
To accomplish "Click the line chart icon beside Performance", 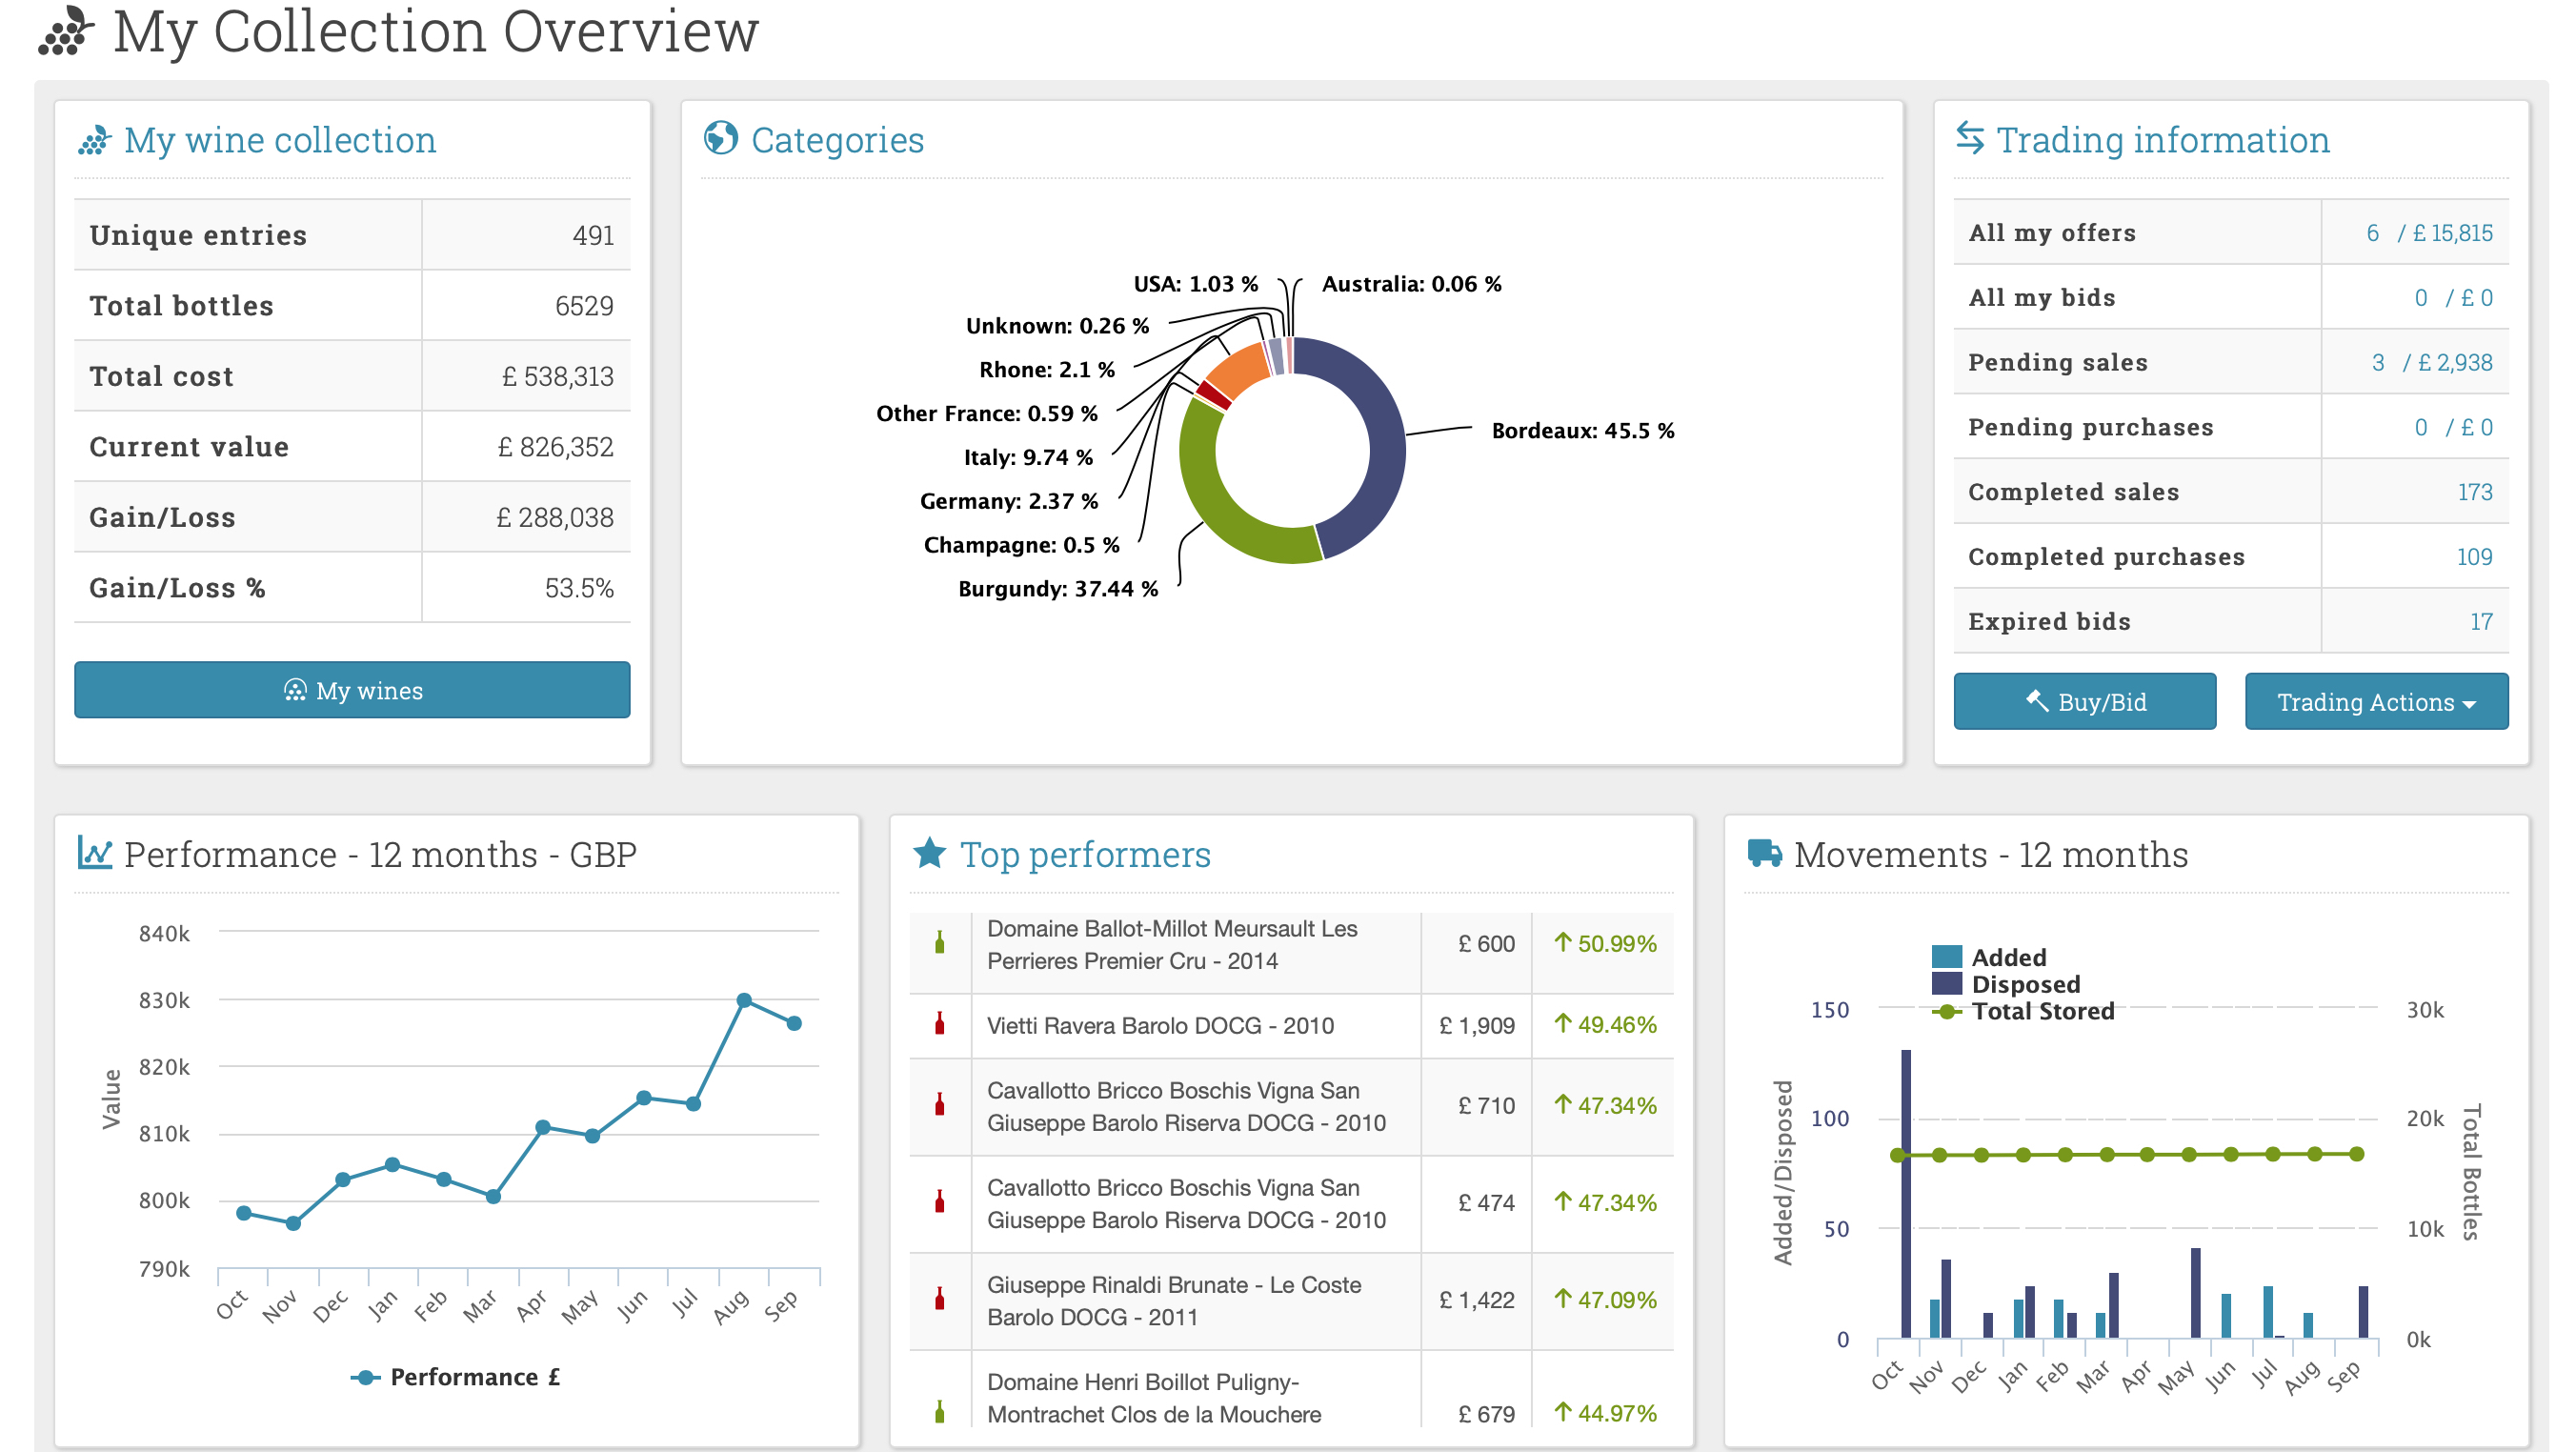I will point(95,853).
